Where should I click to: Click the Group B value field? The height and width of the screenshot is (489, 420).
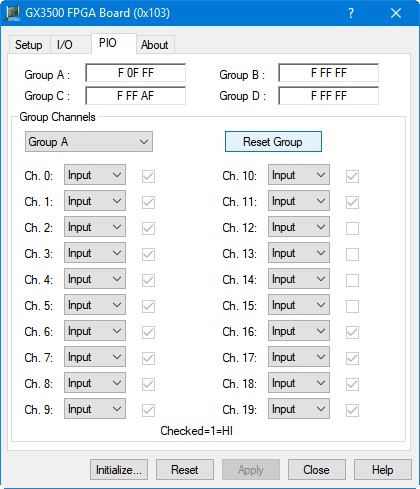[328, 73]
